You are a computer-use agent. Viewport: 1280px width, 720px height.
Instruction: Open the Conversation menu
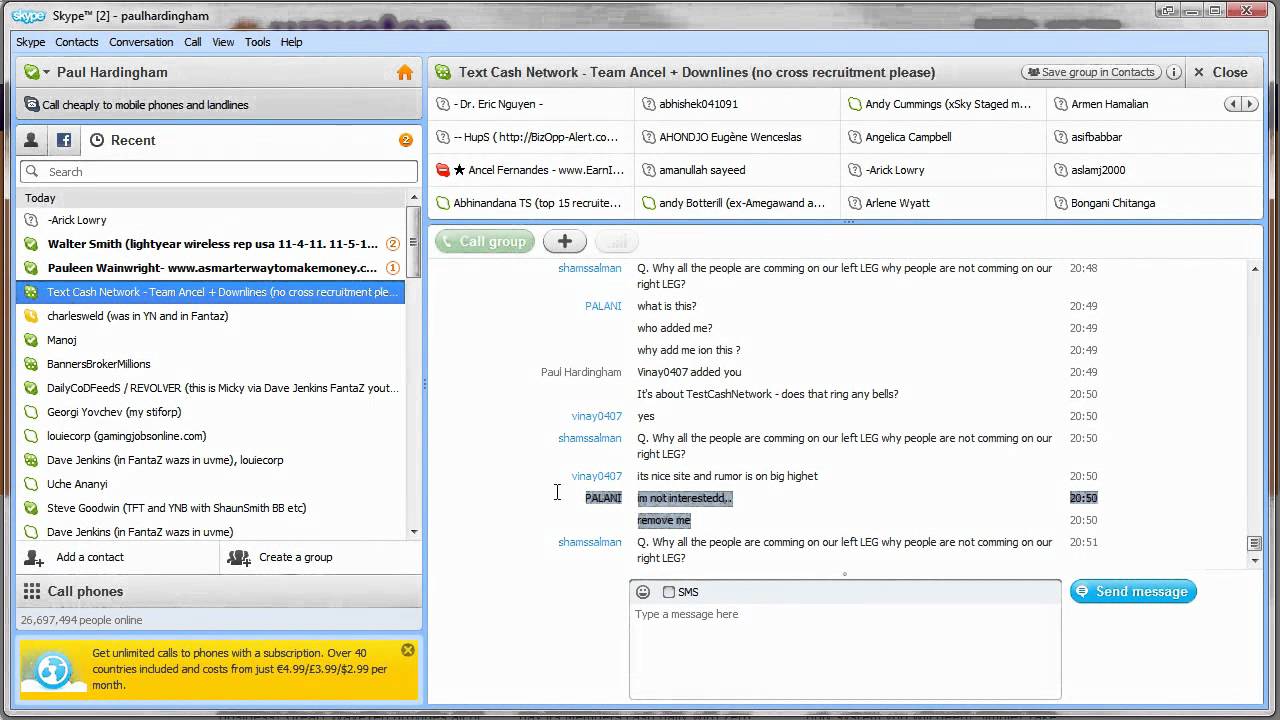click(x=141, y=42)
